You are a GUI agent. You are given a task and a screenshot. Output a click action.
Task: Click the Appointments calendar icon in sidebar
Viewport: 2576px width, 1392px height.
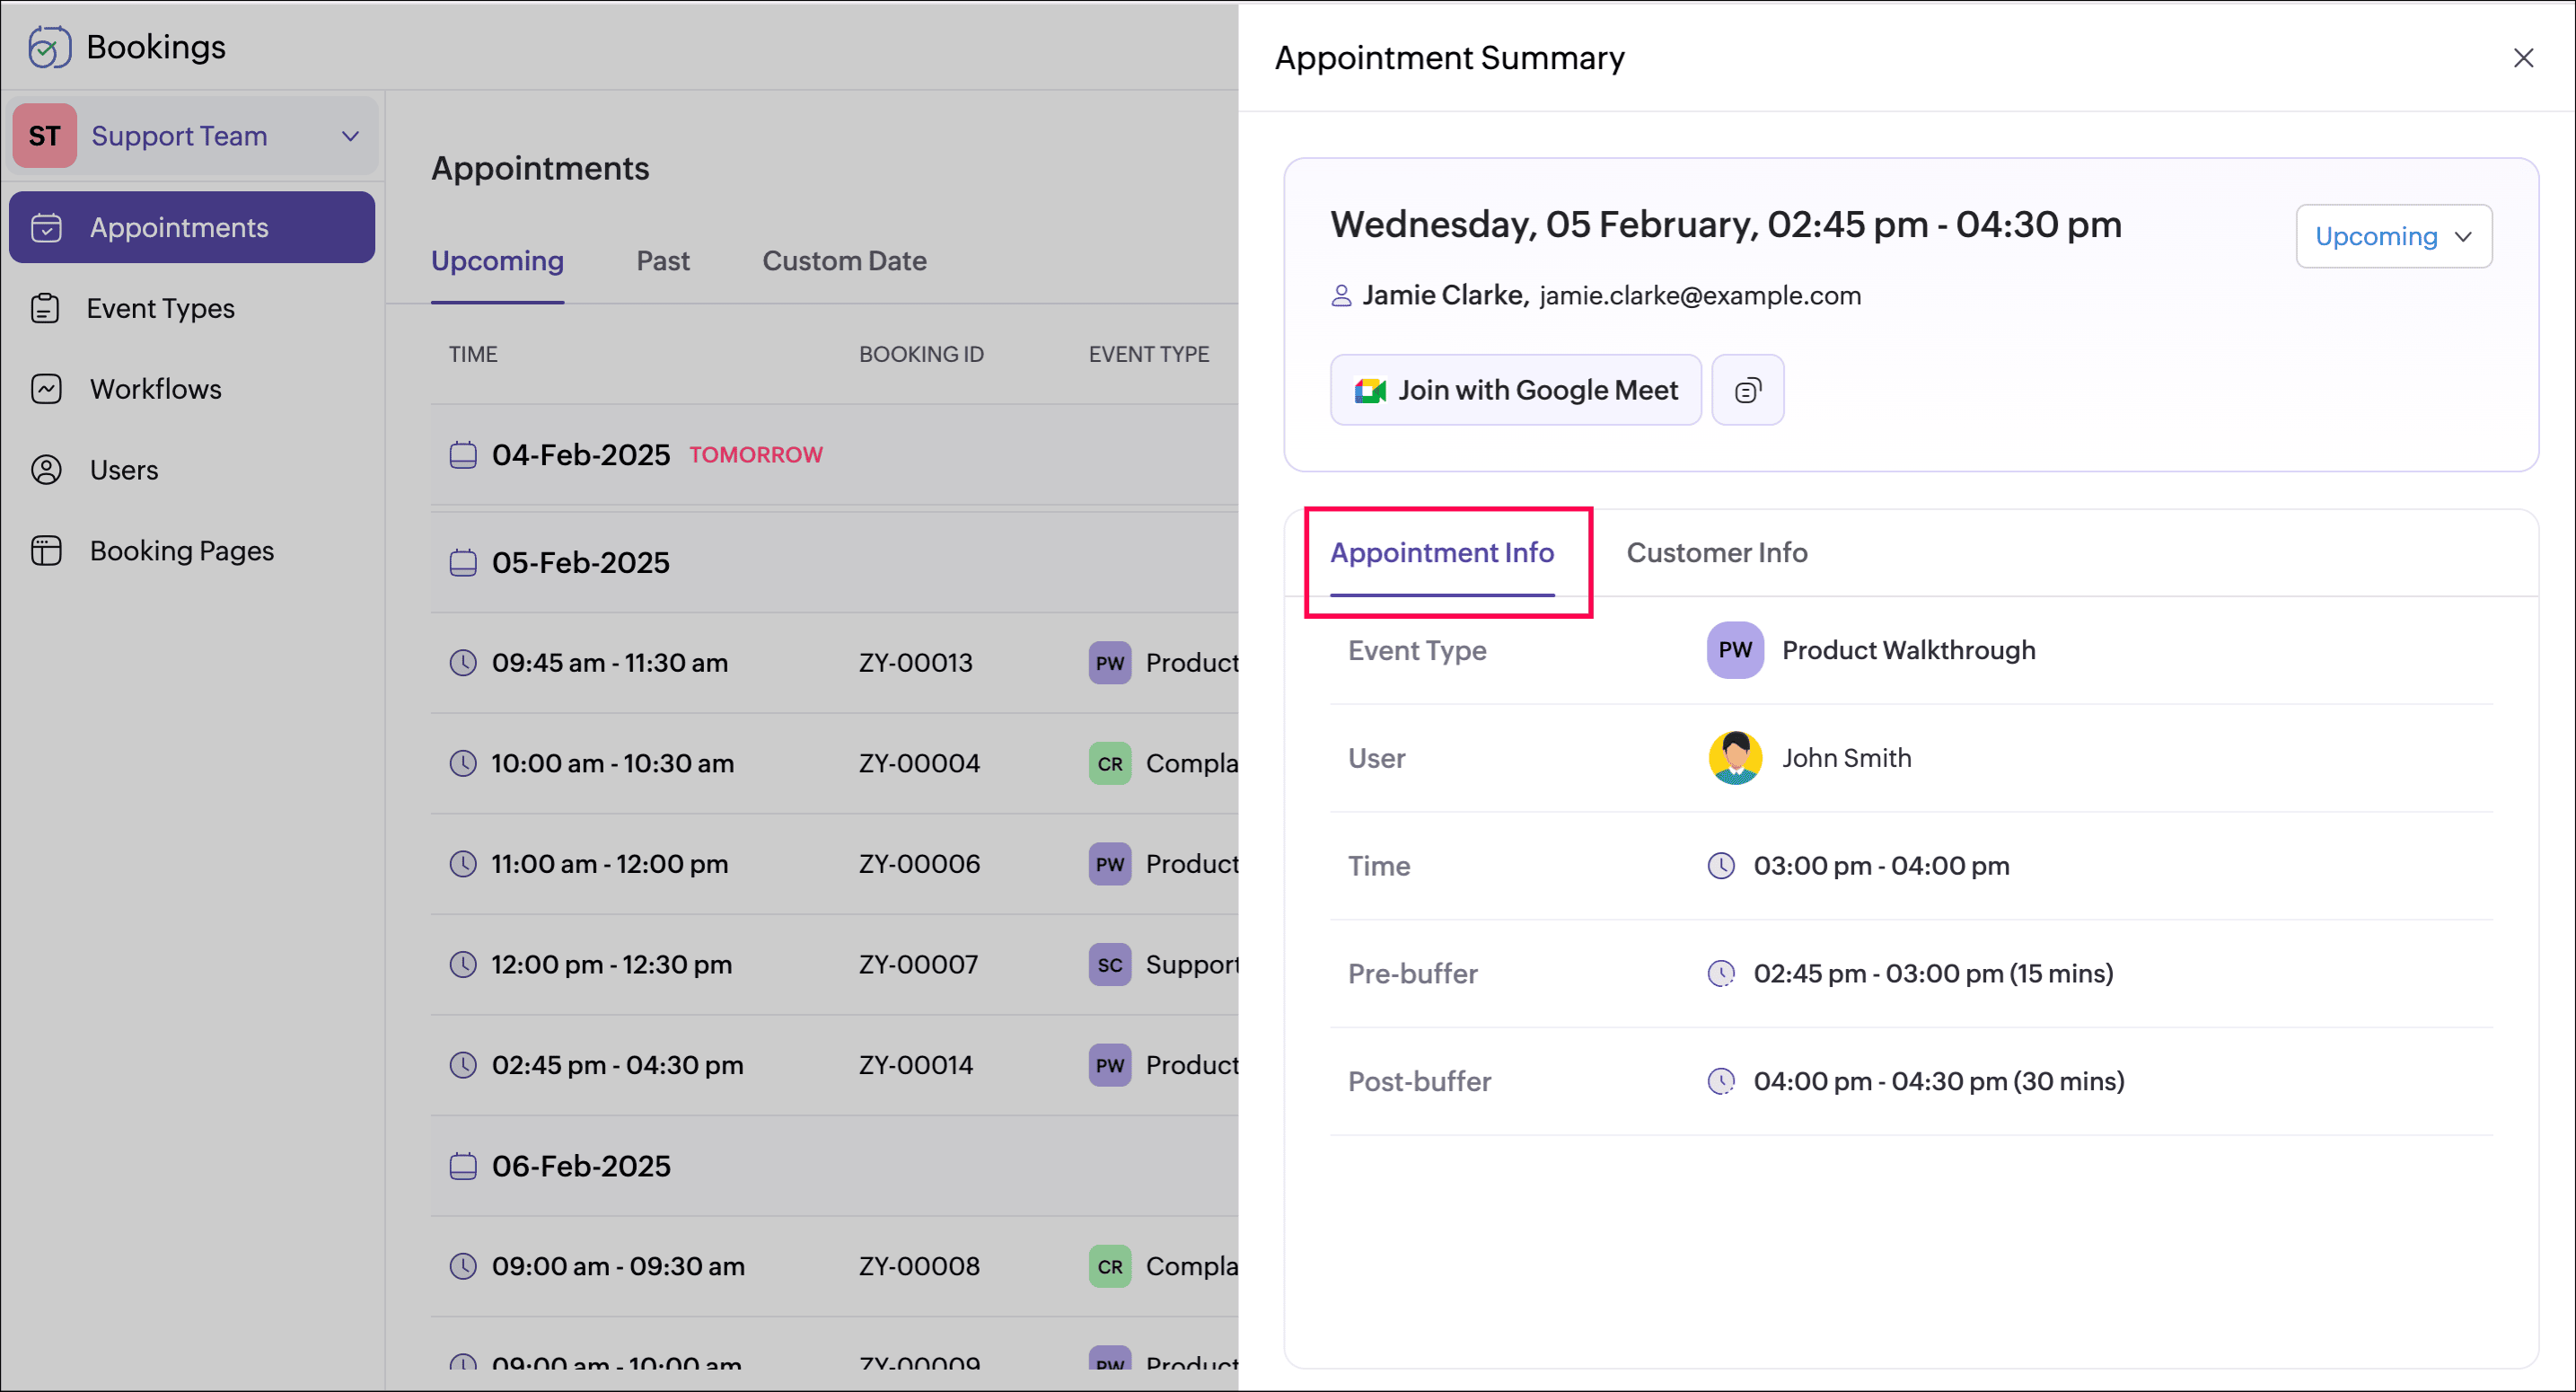[x=46, y=228]
